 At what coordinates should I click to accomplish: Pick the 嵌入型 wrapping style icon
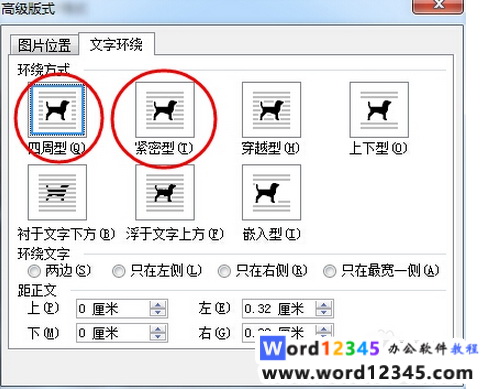click(x=271, y=192)
